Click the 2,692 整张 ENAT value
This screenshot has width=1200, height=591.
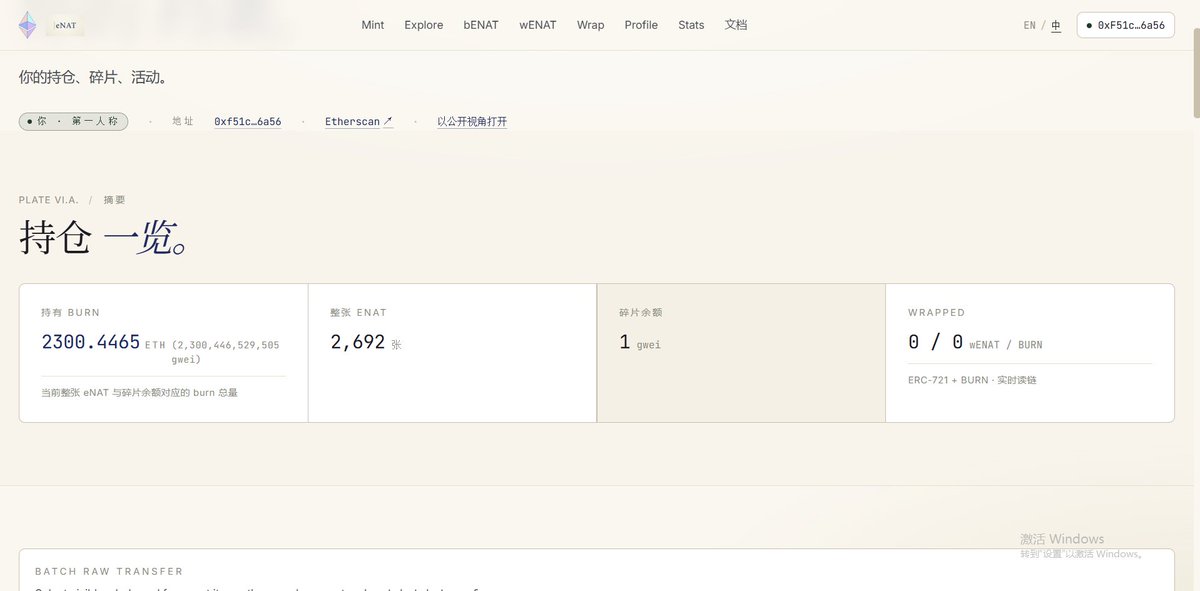(x=358, y=342)
